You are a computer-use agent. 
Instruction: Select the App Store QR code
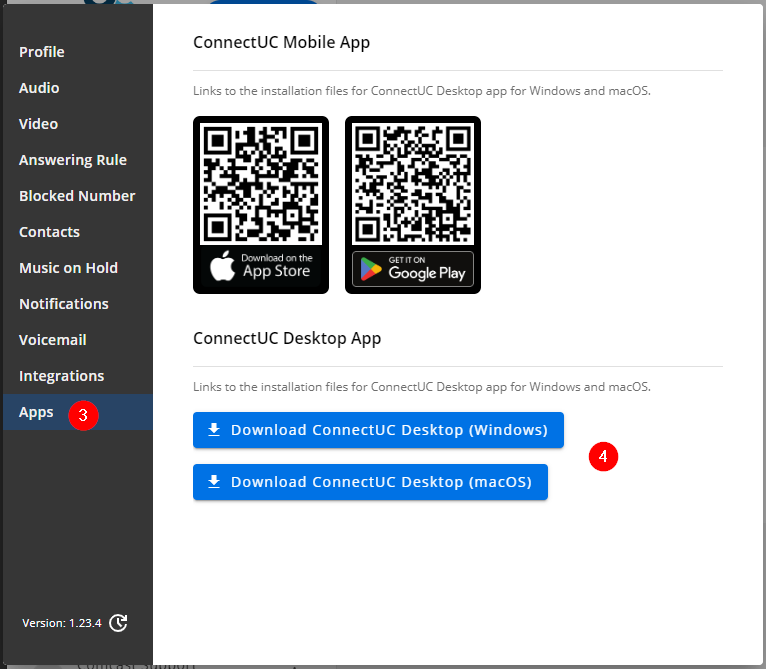(x=261, y=181)
